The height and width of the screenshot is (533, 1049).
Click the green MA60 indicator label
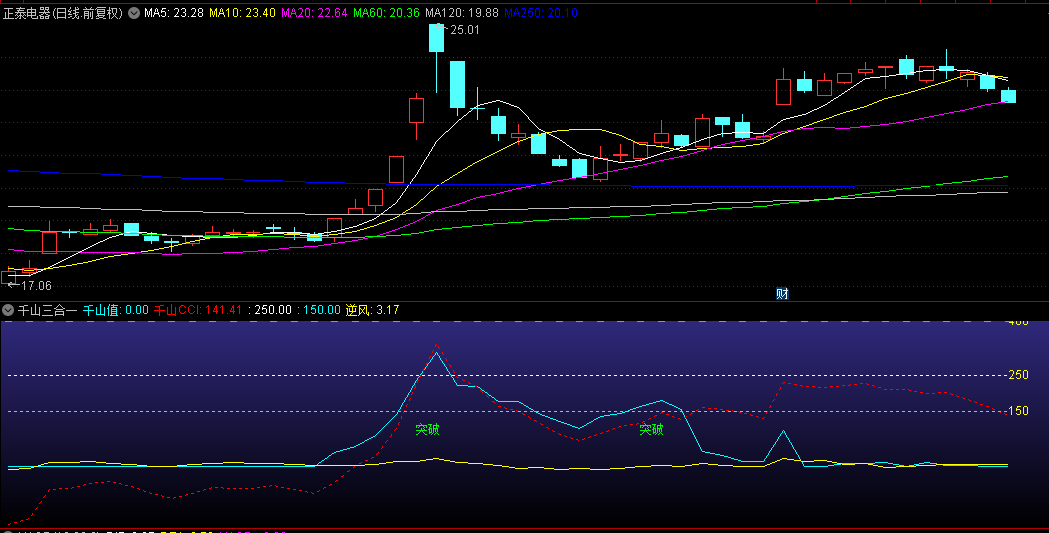(x=386, y=13)
